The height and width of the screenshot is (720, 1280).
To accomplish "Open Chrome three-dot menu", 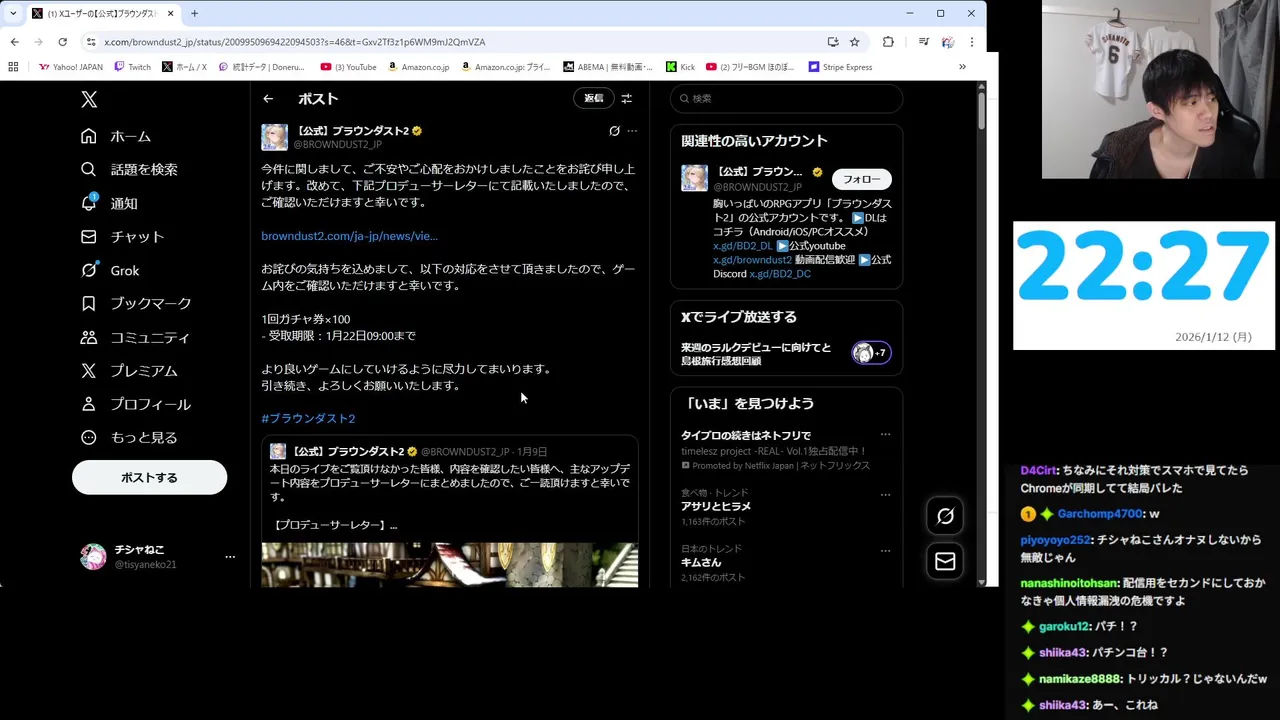I will pyautogui.click(x=971, y=42).
